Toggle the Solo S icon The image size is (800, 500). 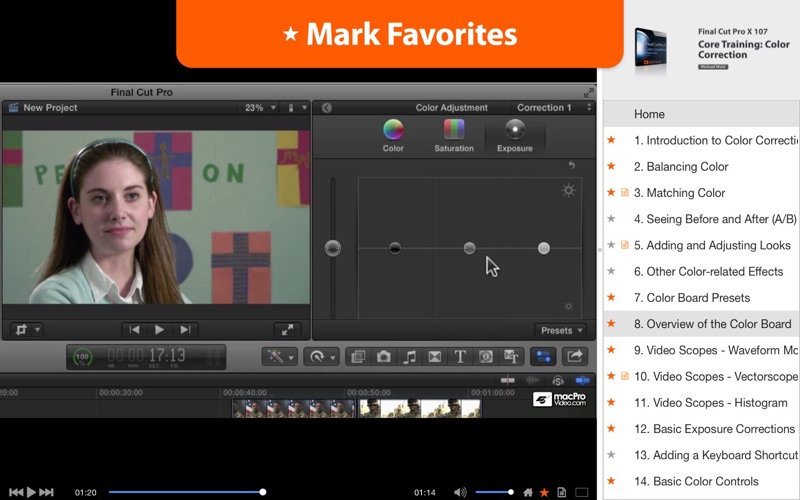(558, 381)
